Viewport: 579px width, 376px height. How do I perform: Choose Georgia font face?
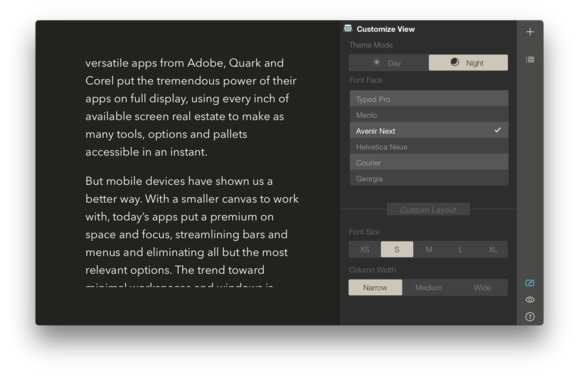pos(429,178)
